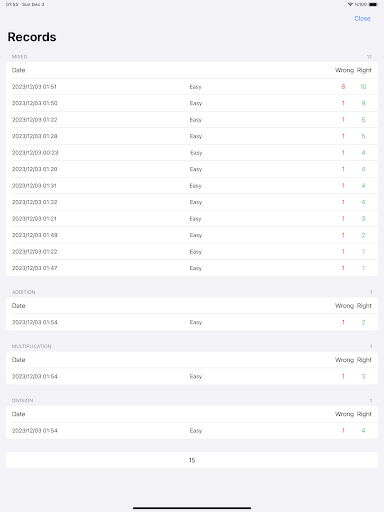This screenshot has height=512, width=384.
Task: Open the Multiplication section's 01:54 record
Action: coord(192,376)
